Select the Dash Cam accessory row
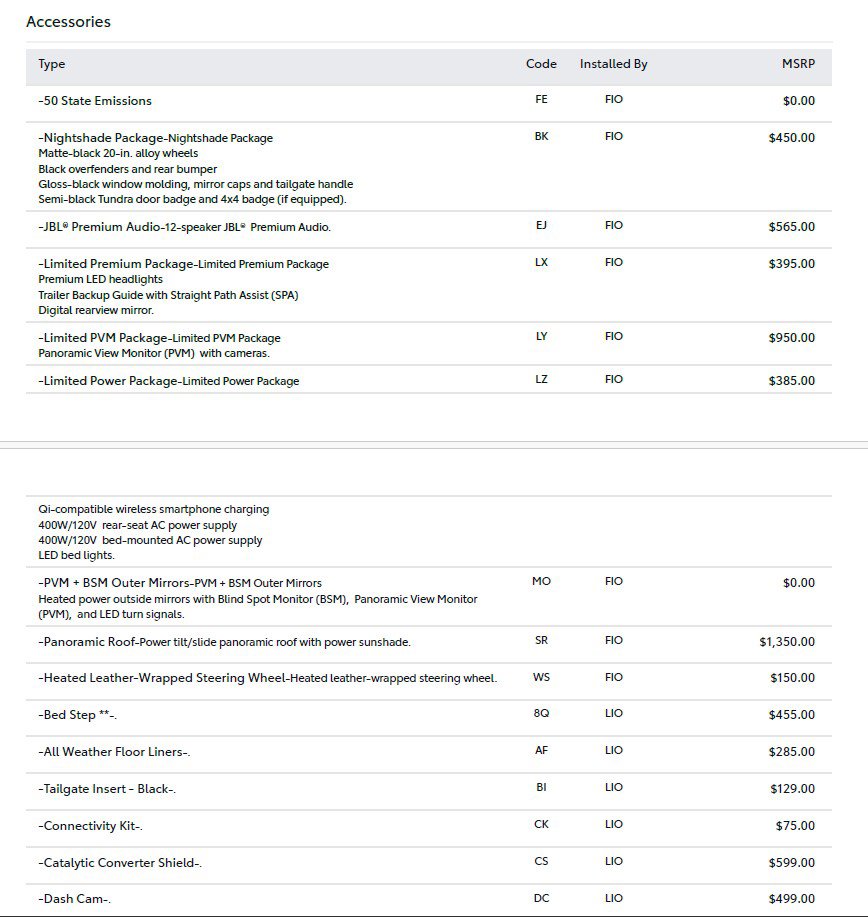The width and height of the screenshot is (868, 917). click(74, 899)
